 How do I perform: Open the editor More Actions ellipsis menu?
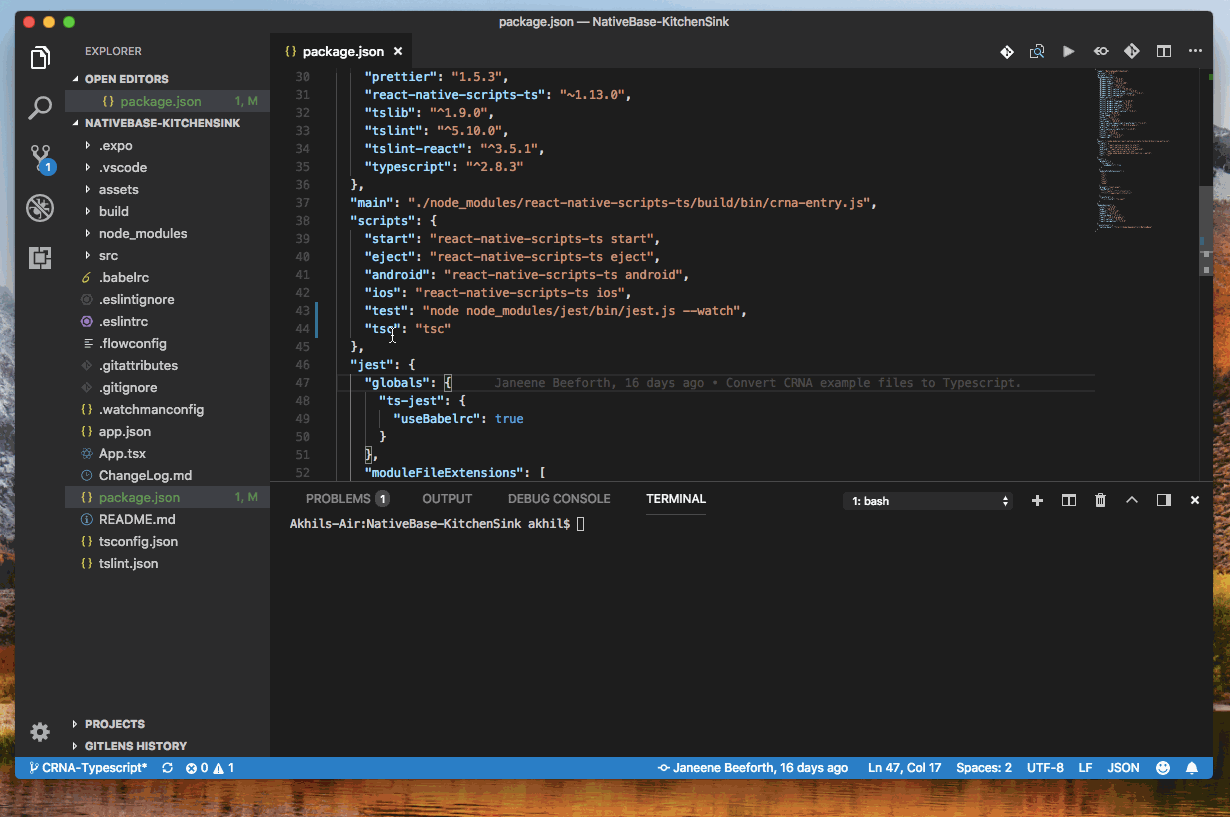(x=1195, y=51)
